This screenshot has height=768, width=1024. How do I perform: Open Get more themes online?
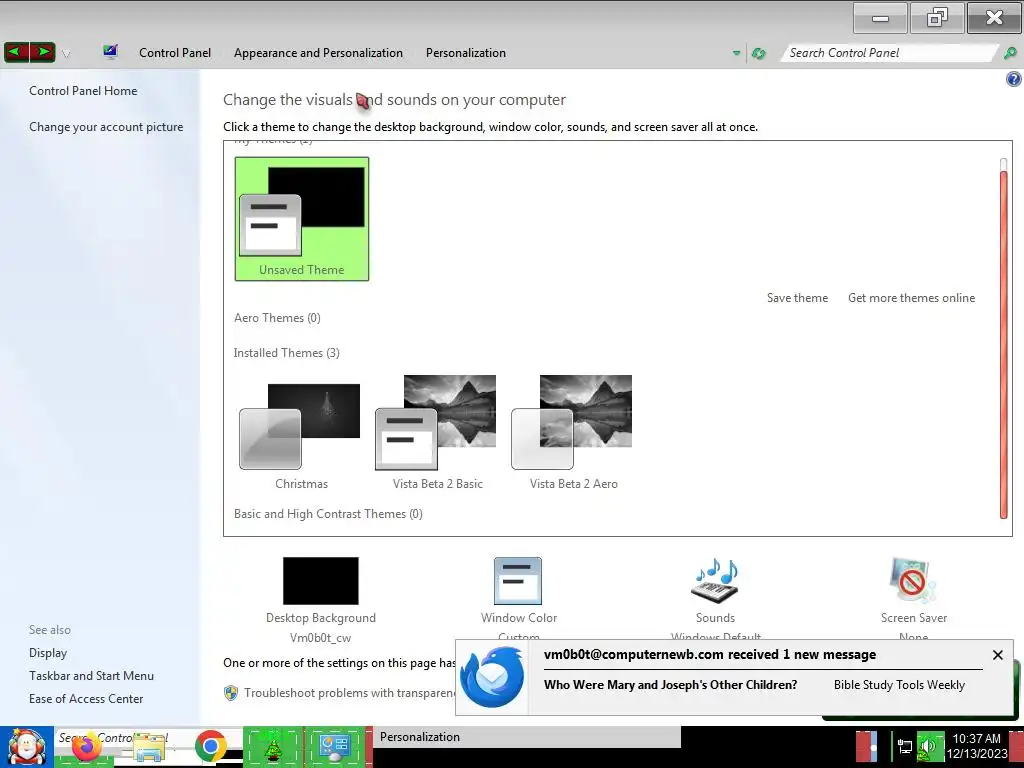point(911,298)
